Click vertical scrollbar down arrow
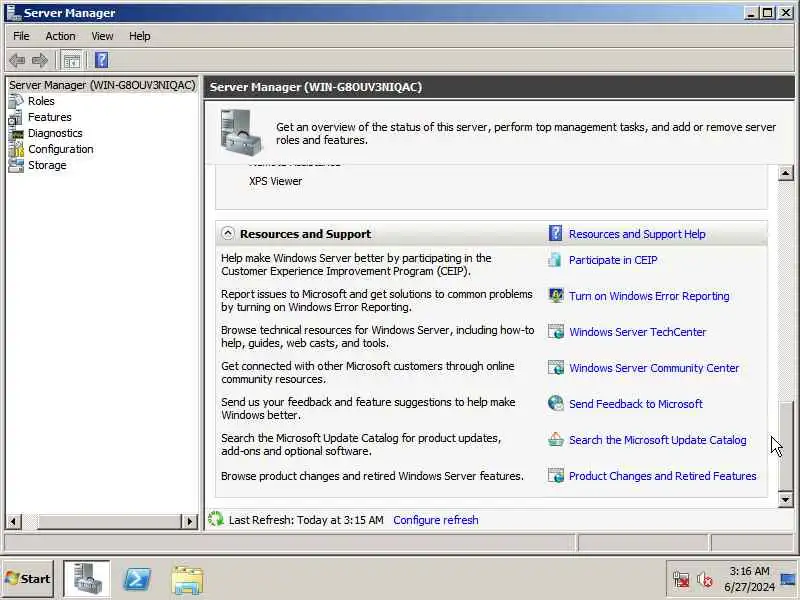Viewport: 800px width, 600px height. [786, 499]
